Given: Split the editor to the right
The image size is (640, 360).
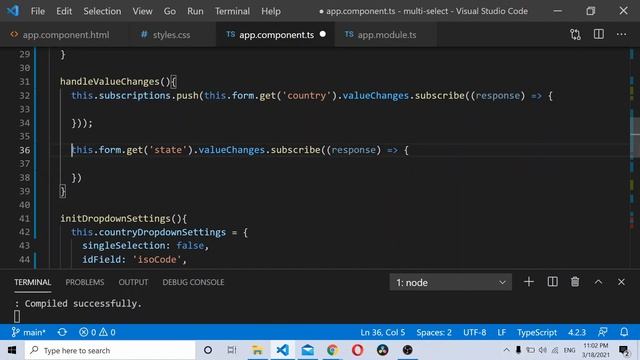Looking at the screenshot, I should [598, 34].
